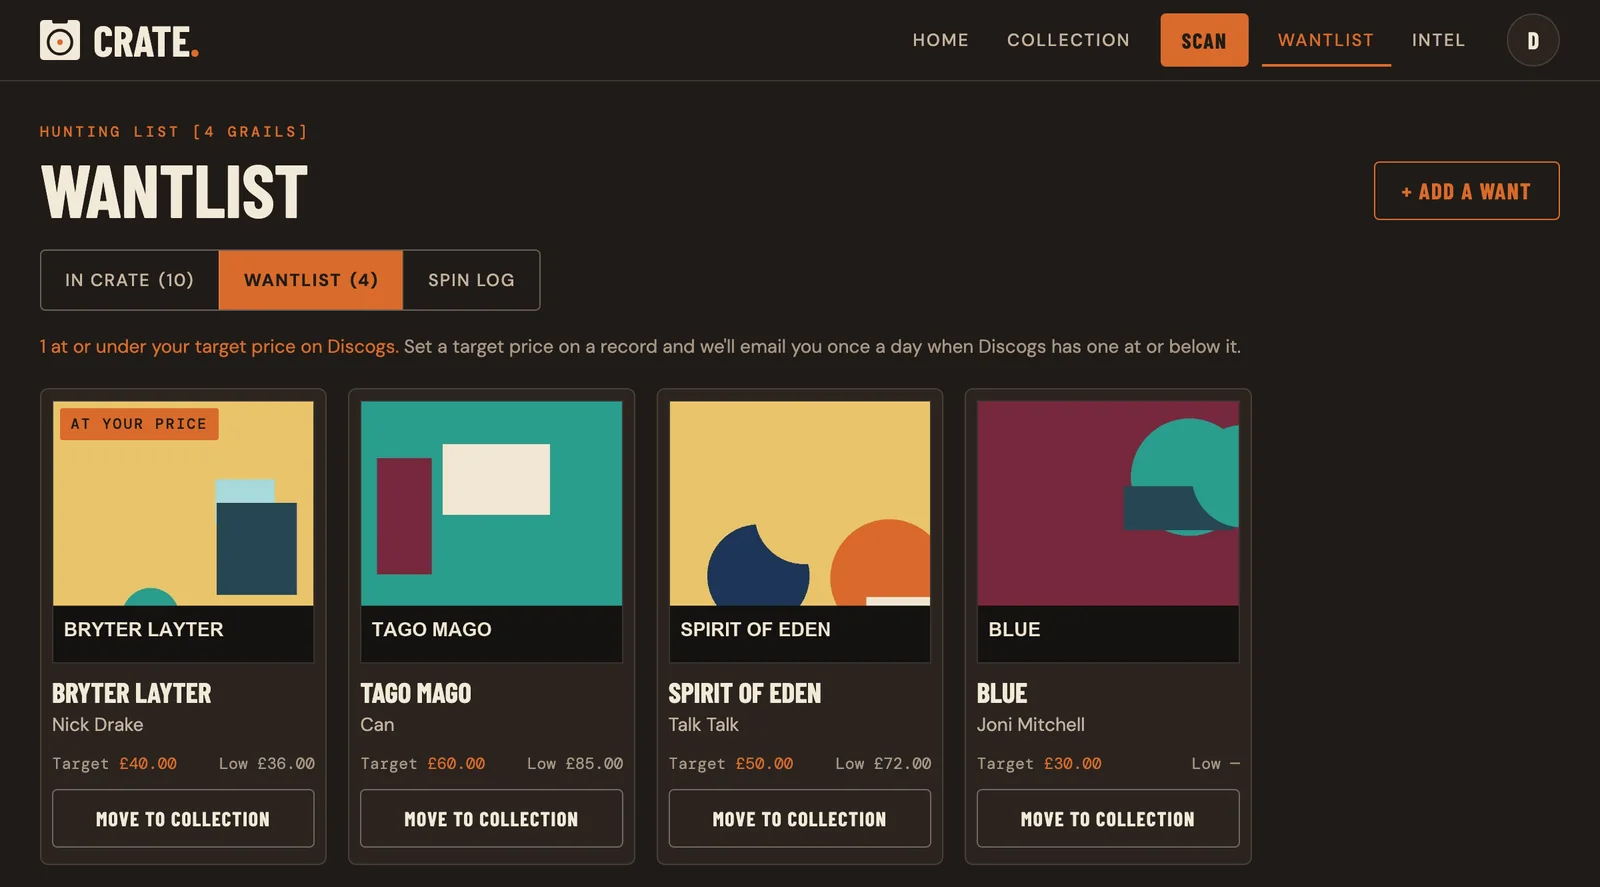Click artist name Talk Talk
The width and height of the screenshot is (1600, 887).
[703, 724]
